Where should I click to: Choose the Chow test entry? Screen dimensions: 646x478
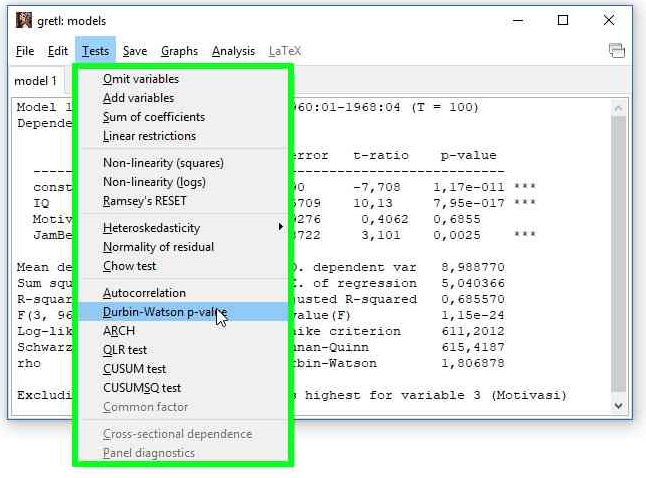pyautogui.click(x=129, y=266)
